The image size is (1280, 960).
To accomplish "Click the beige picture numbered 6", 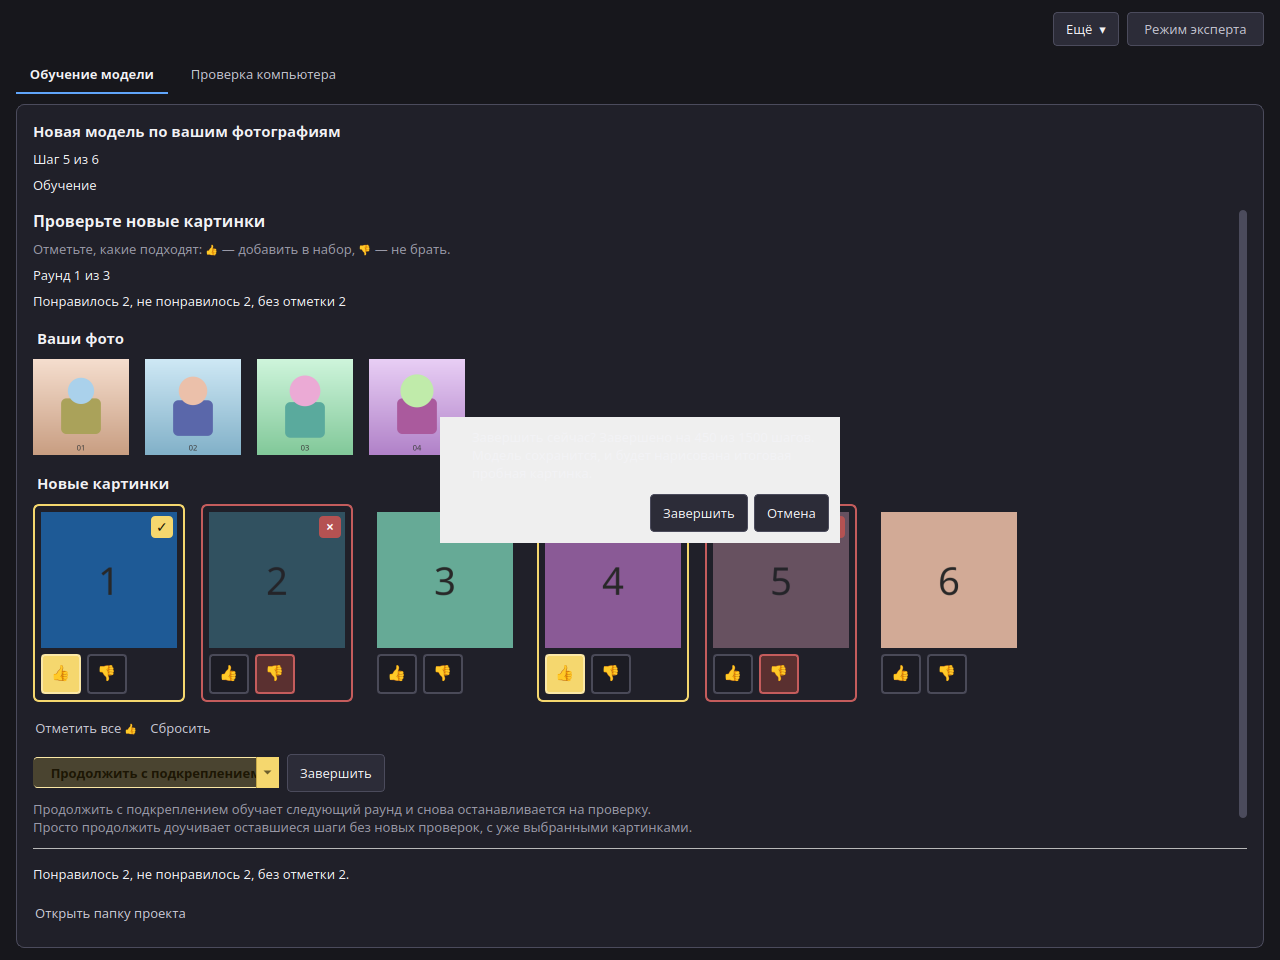I will coord(949,580).
